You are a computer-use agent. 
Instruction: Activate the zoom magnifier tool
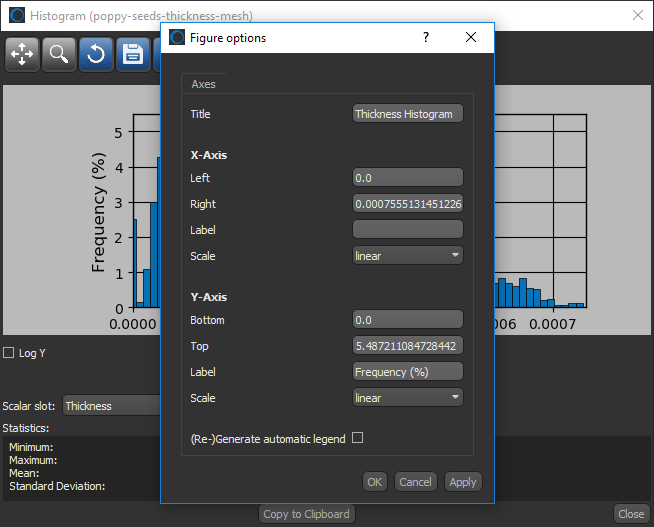pyautogui.click(x=59, y=54)
